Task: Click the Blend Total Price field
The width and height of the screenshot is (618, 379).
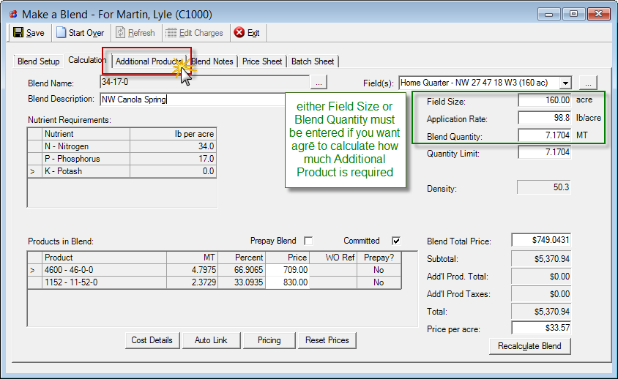Action: pyautogui.click(x=541, y=240)
